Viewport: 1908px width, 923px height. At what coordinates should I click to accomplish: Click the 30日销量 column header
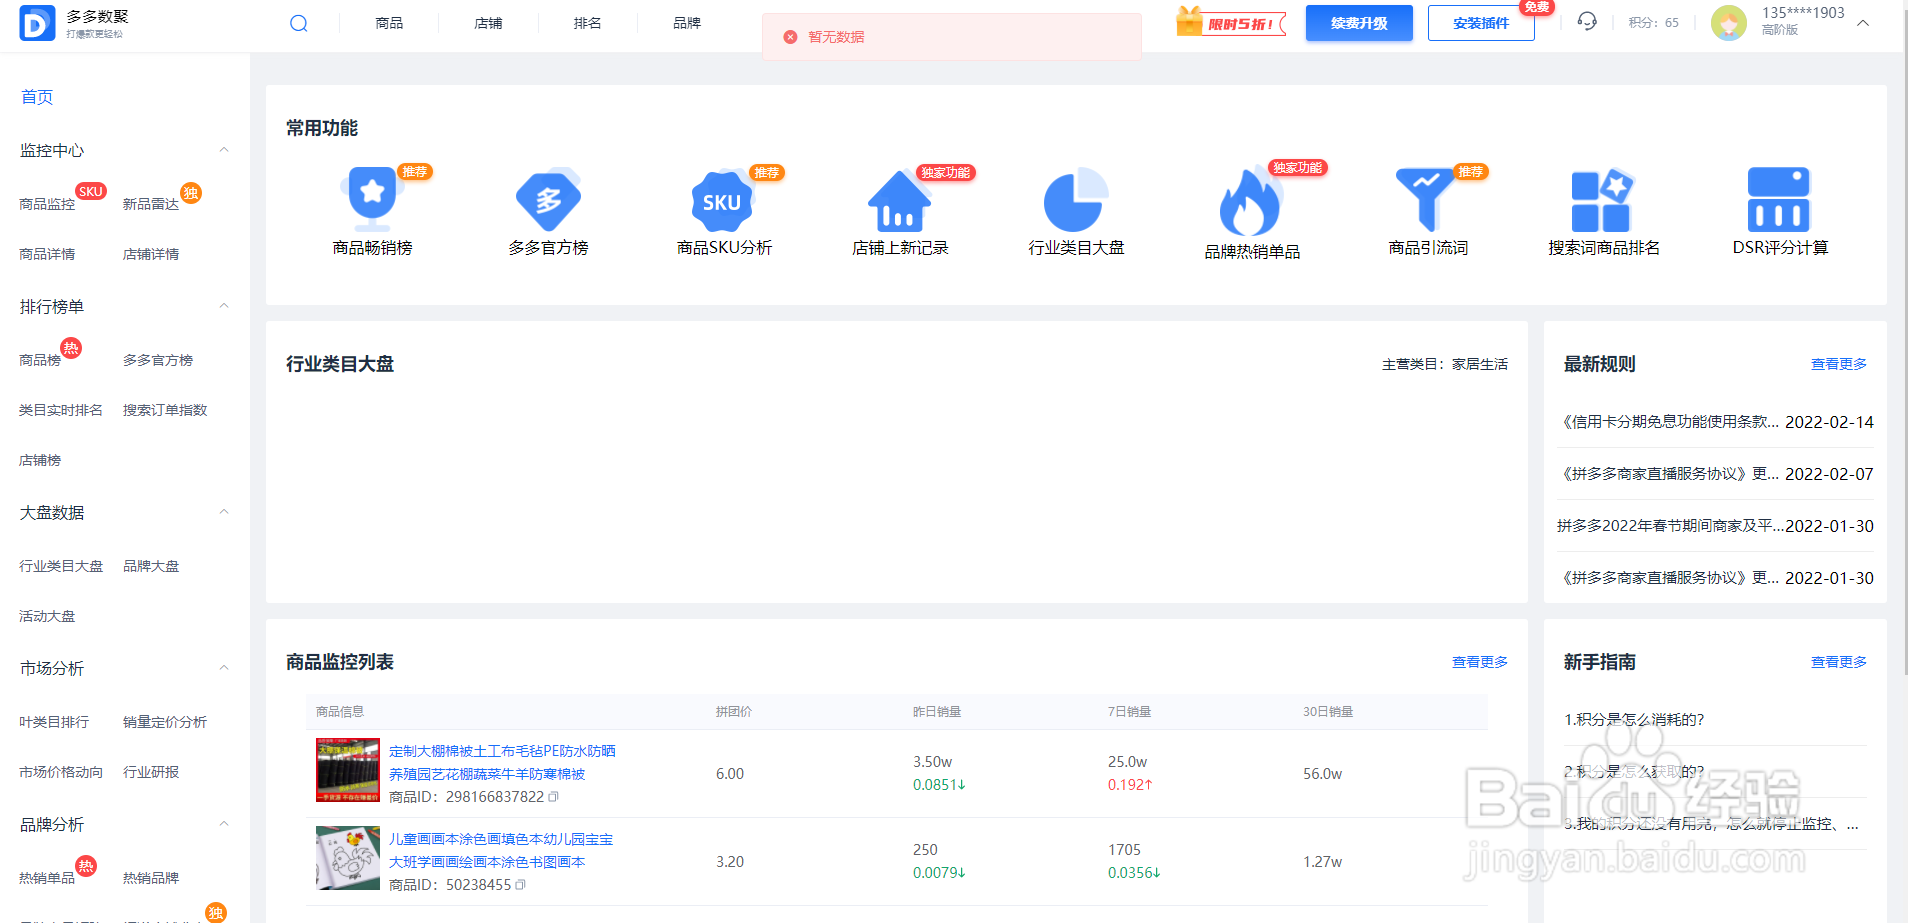click(x=1328, y=712)
